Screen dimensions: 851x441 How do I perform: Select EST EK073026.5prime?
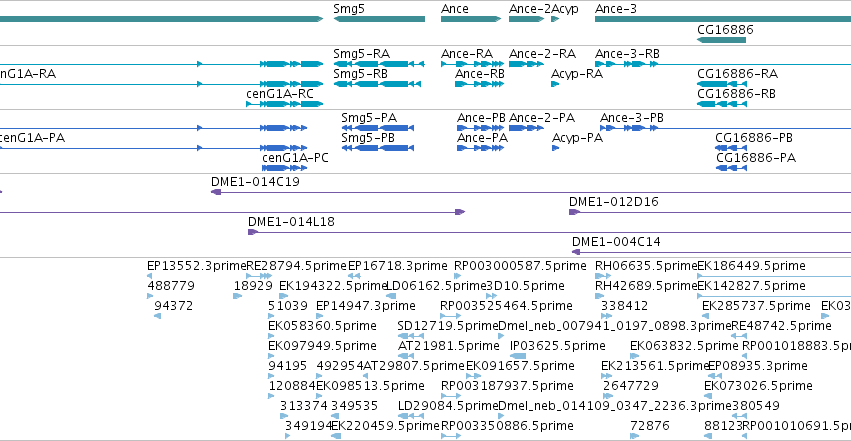(758, 386)
